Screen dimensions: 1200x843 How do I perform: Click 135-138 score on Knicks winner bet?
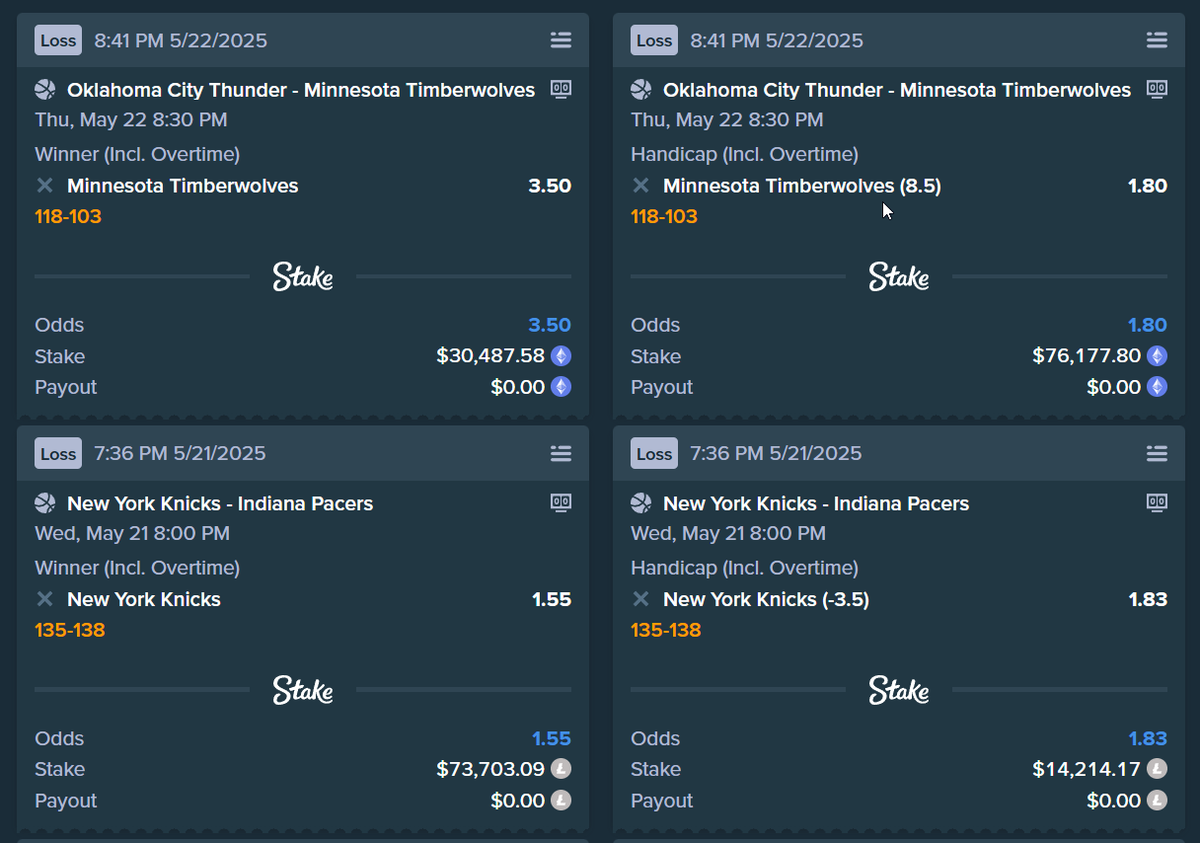(x=70, y=630)
